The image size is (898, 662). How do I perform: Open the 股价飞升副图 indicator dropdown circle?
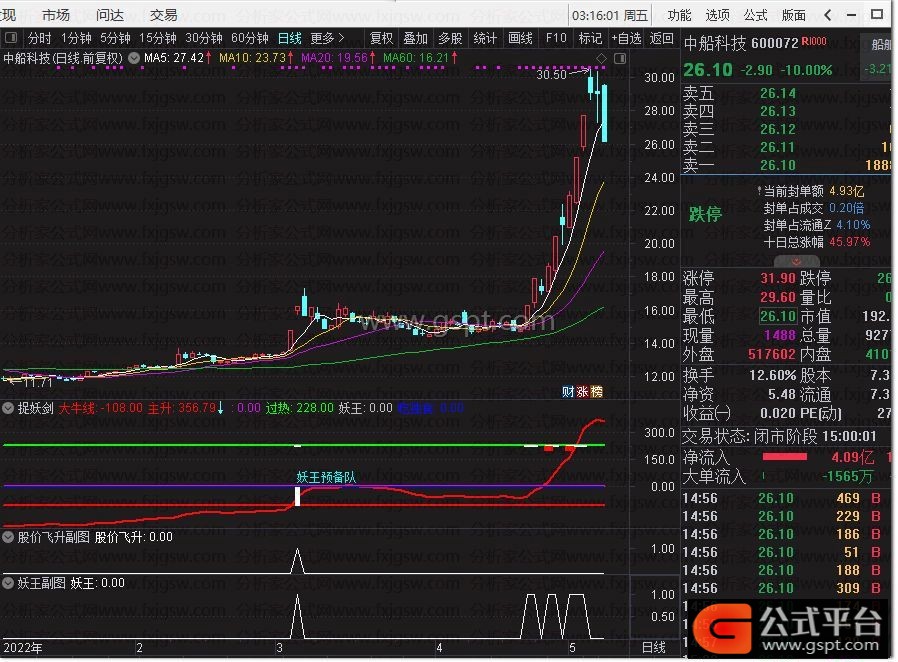(x=8, y=537)
